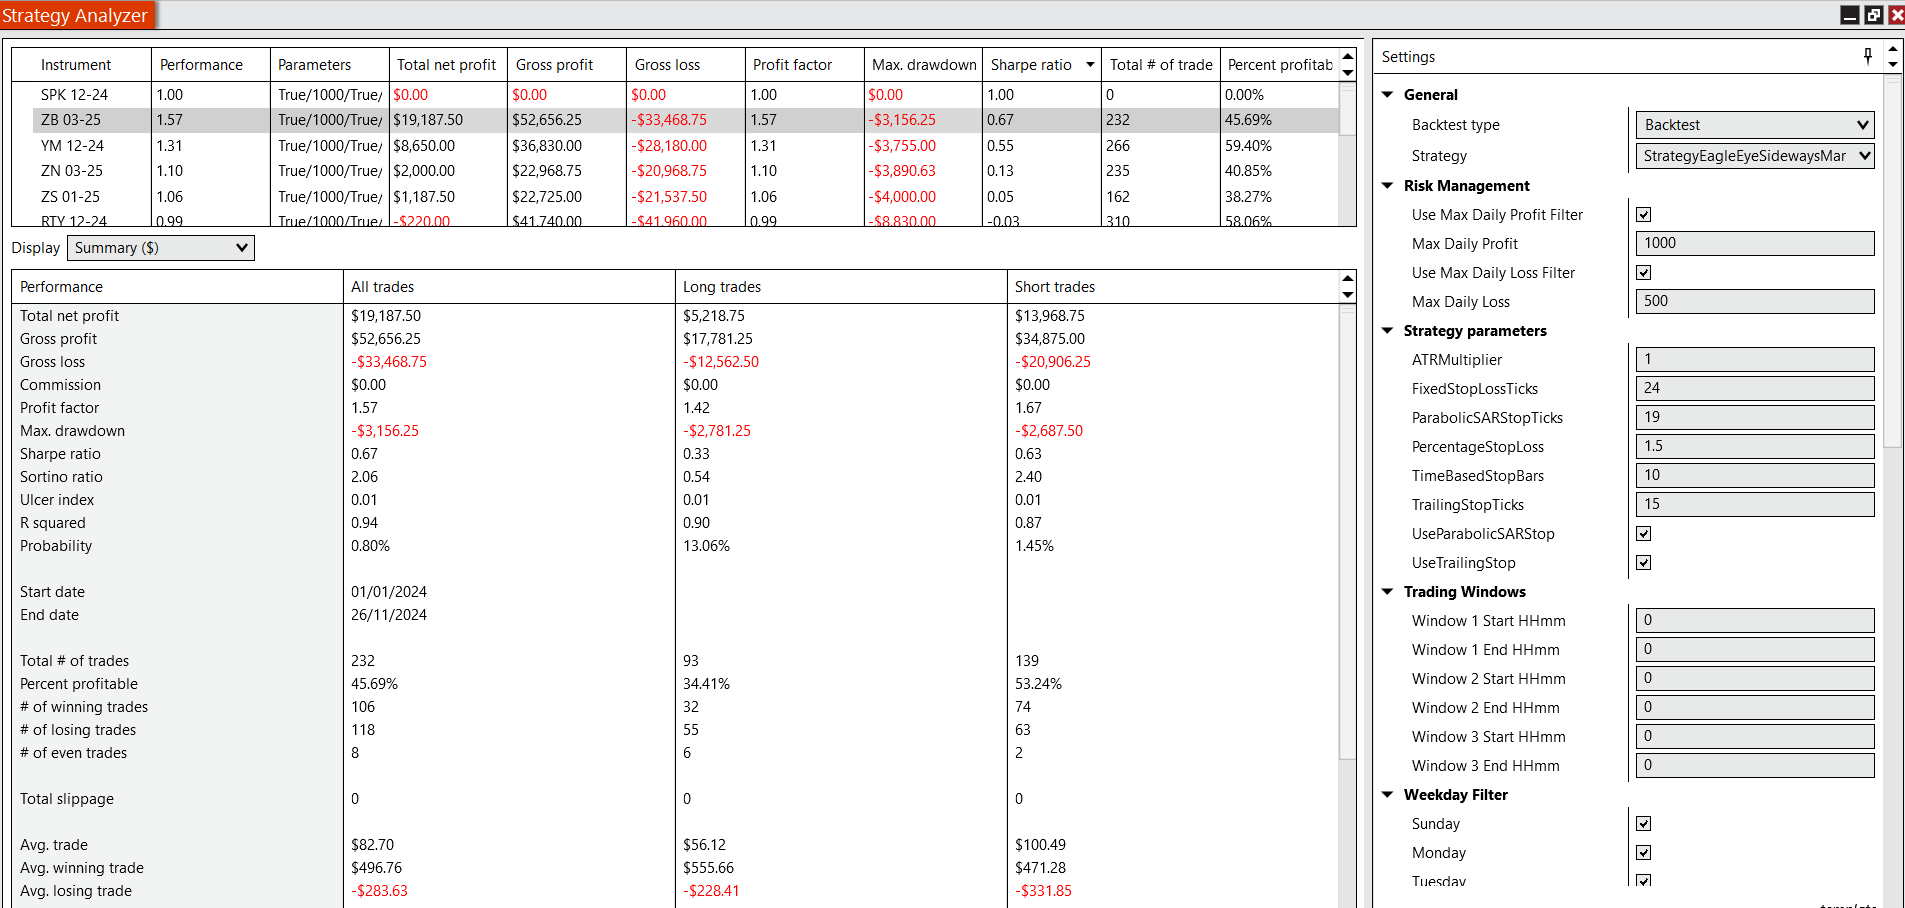1905x908 pixels.
Task: Click the Settings panel scroll-up arrow
Action: 1892,48
